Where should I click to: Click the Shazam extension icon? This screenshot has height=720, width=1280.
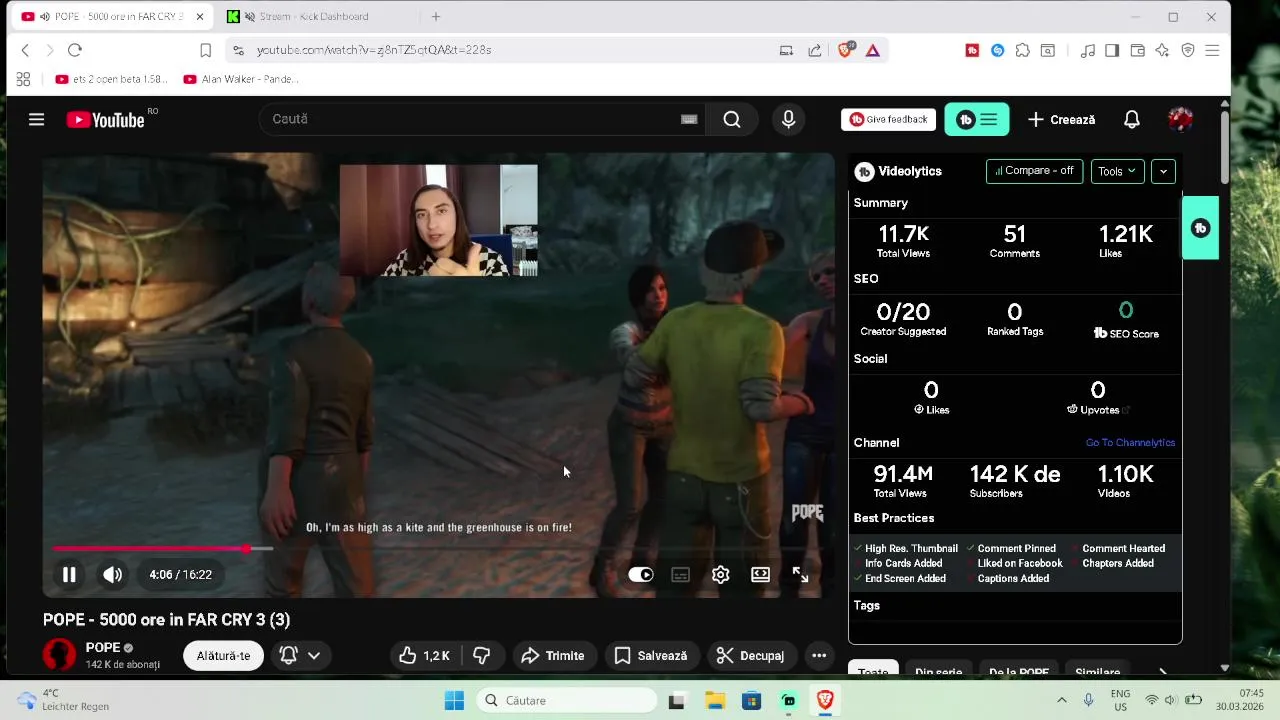click(997, 50)
